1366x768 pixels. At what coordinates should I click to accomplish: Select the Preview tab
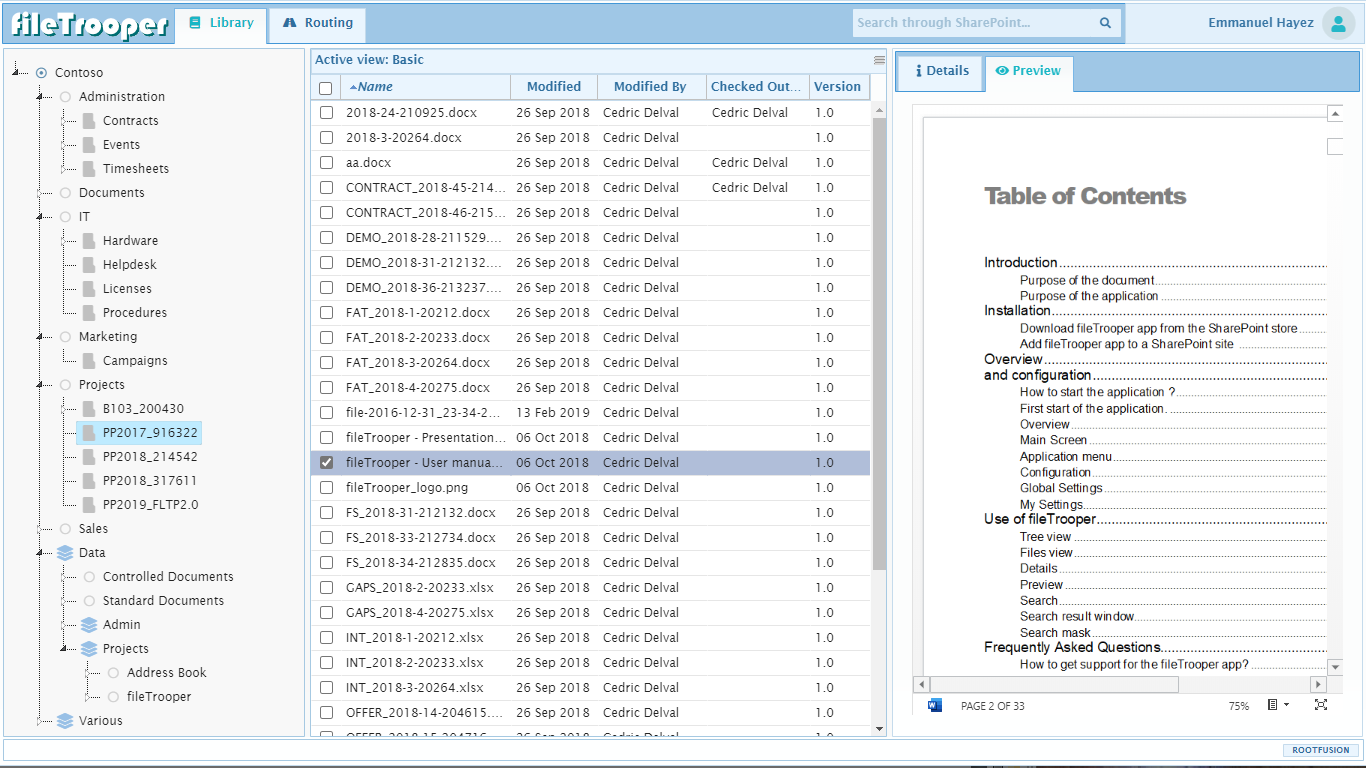click(x=1029, y=72)
